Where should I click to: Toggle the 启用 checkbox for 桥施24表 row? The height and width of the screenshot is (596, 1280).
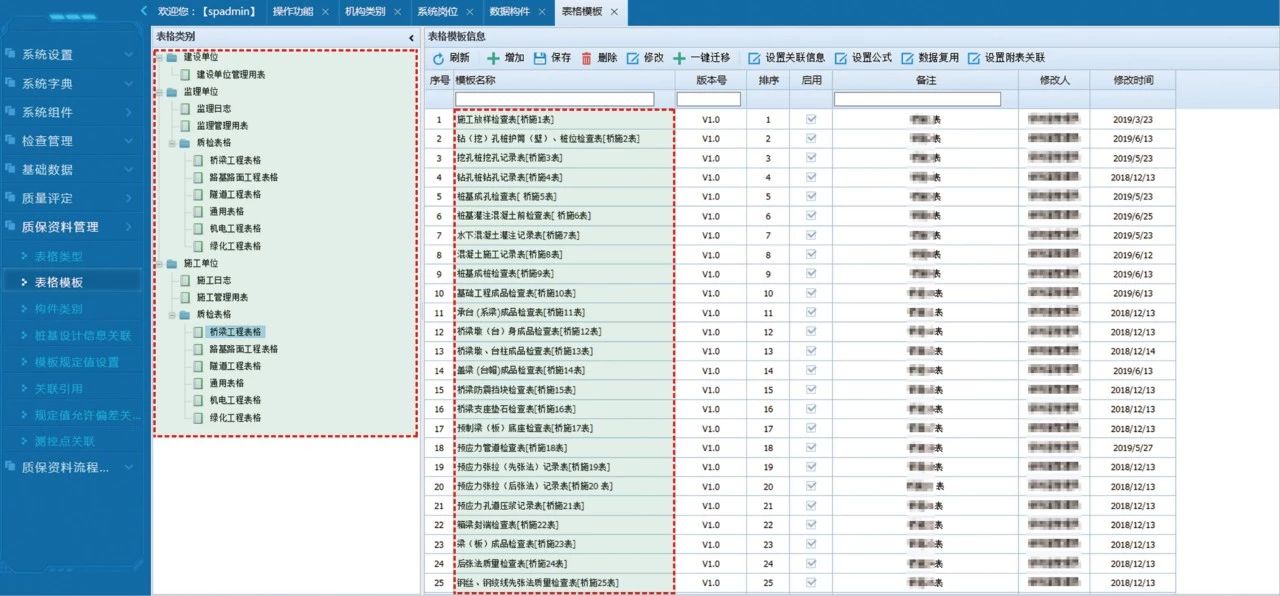[x=811, y=563]
